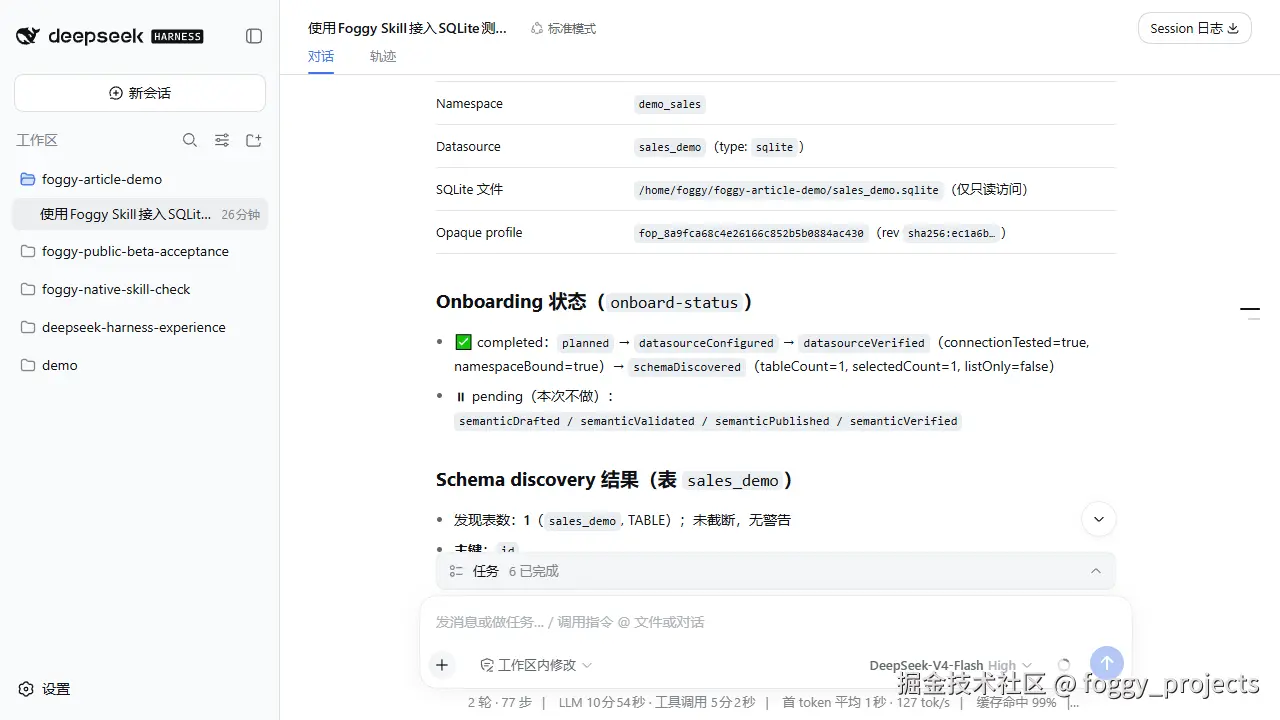Start a 新会话
This screenshot has width=1280, height=720.
tap(140, 93)
